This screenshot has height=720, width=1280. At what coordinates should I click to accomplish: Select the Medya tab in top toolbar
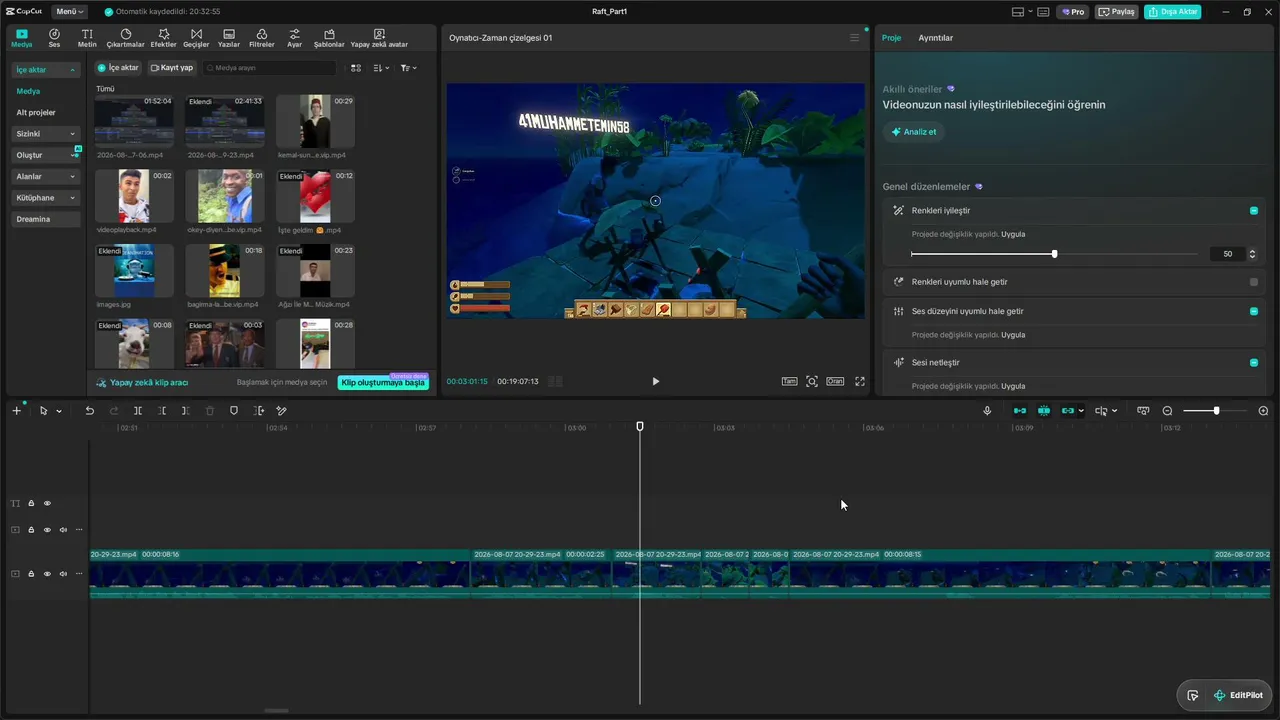22,38
